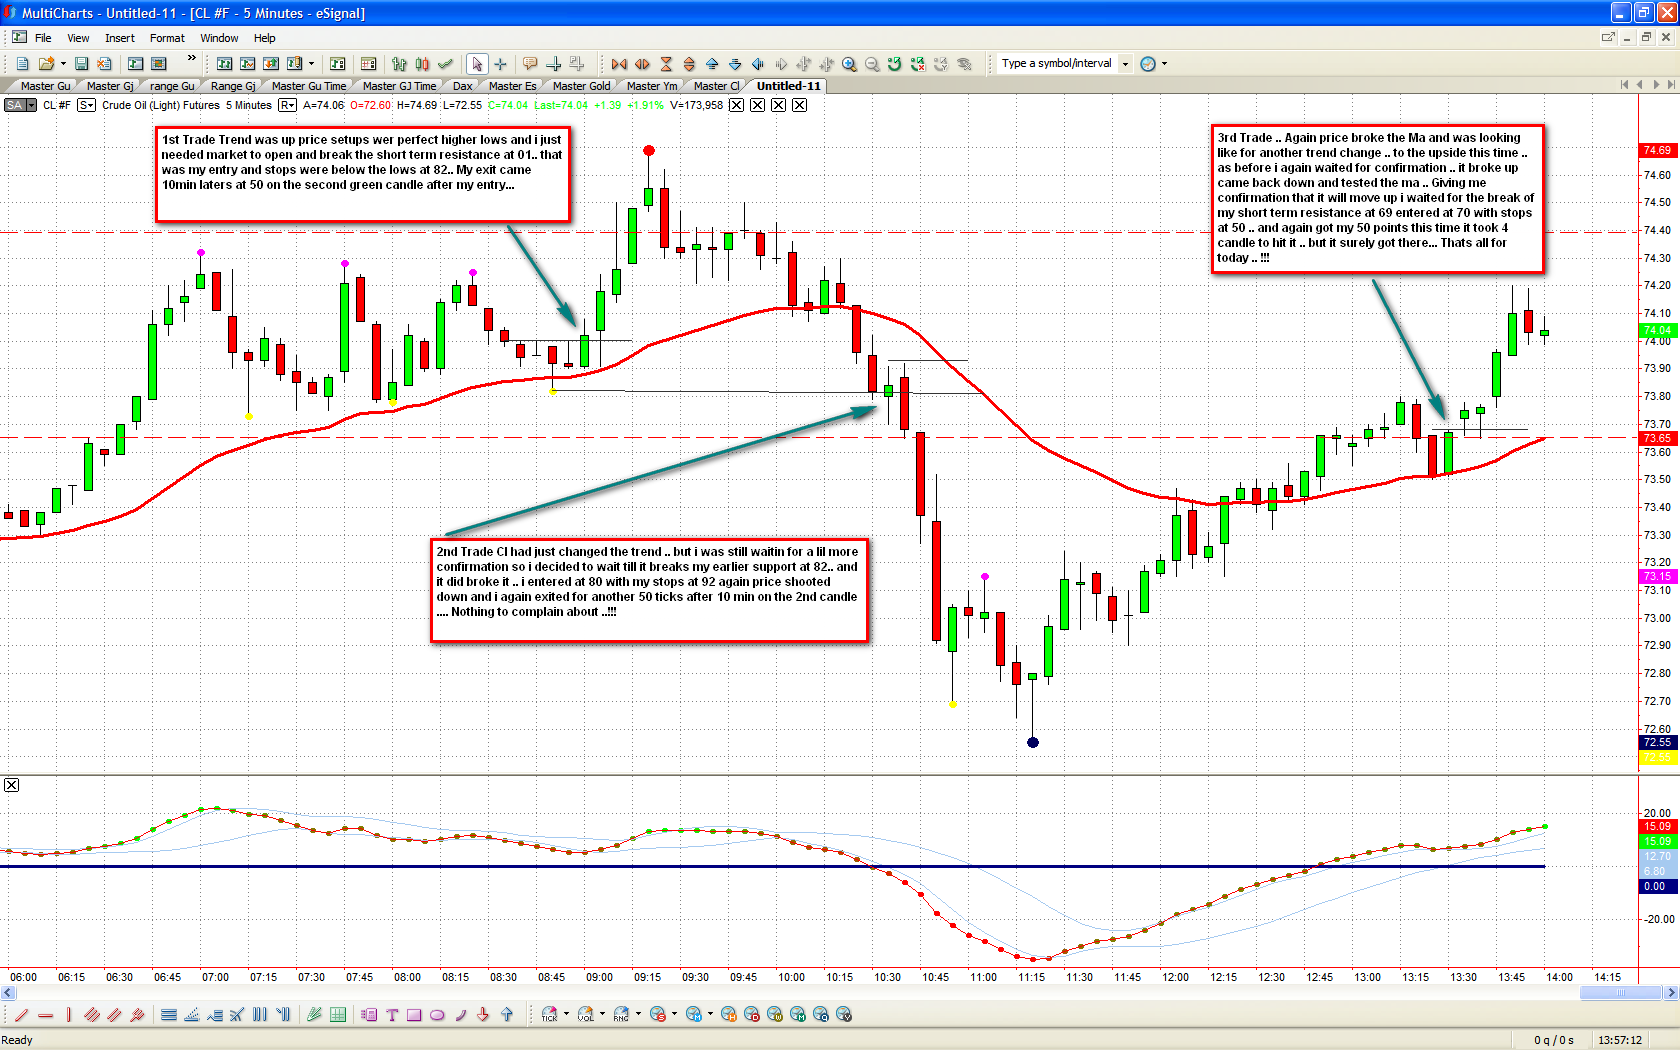Open the File menu
Screen dimensions: 1680x1050
click(43, 38)
